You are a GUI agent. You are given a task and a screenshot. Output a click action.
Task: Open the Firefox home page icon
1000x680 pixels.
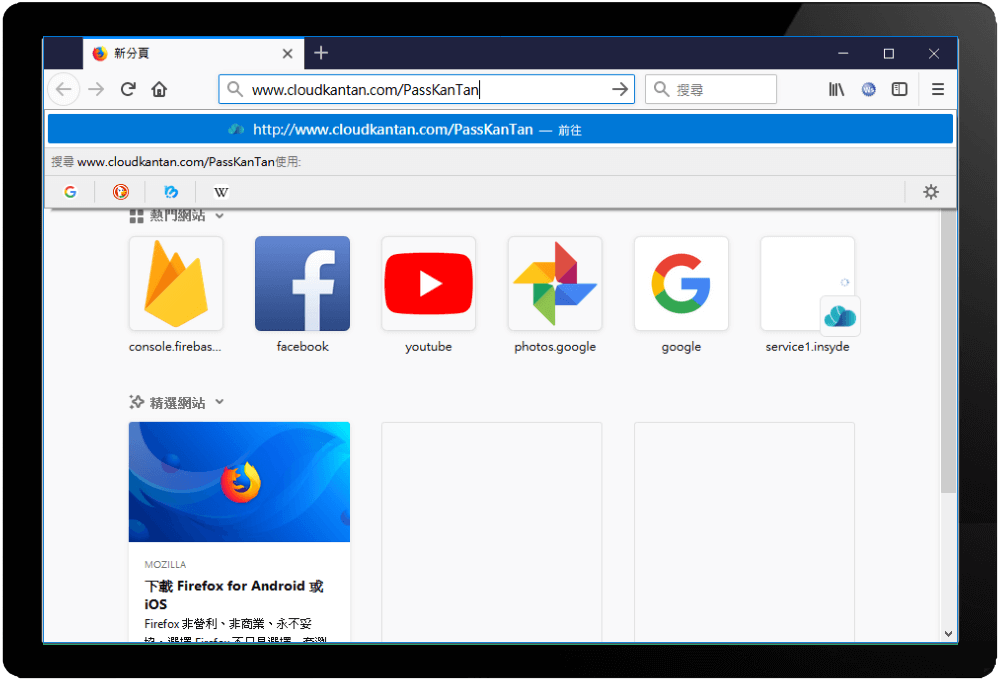pos(159,89)
